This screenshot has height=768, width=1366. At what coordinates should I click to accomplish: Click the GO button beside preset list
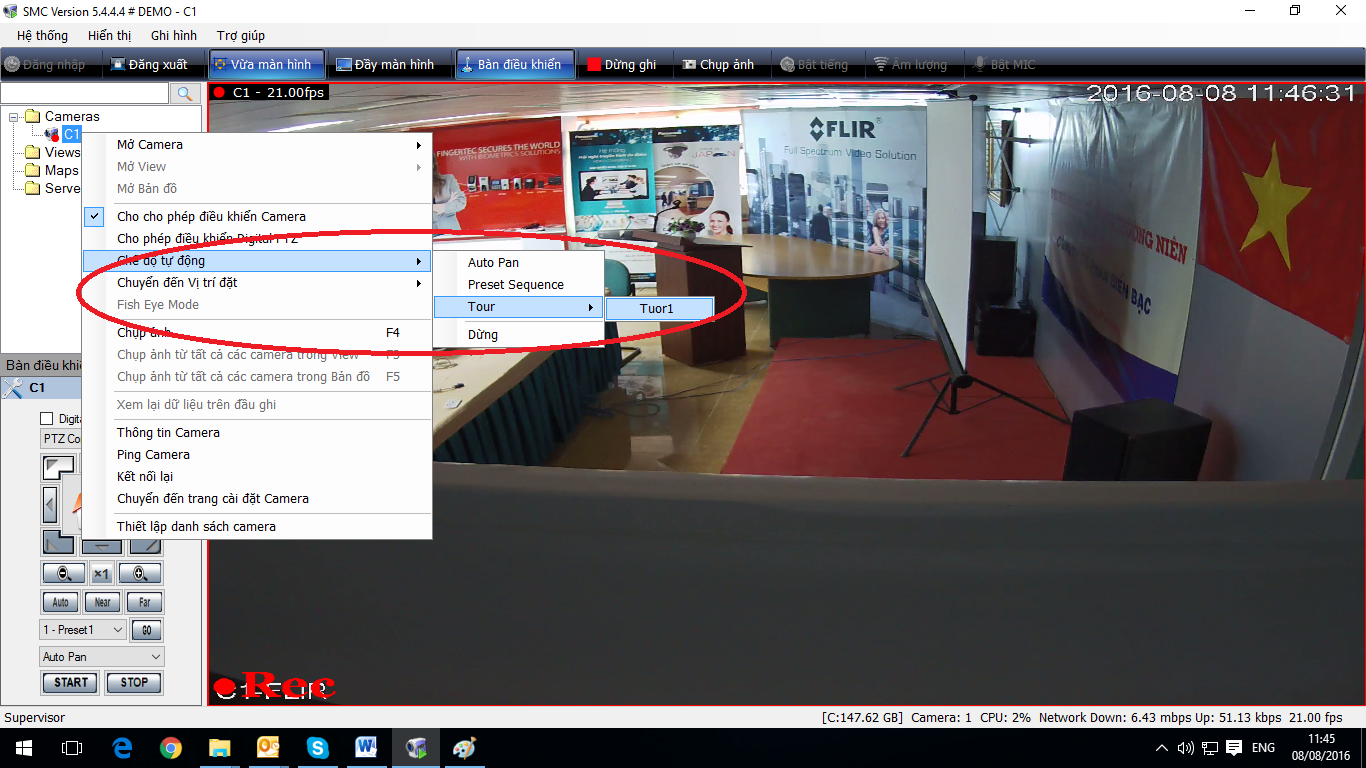[147, 630]
